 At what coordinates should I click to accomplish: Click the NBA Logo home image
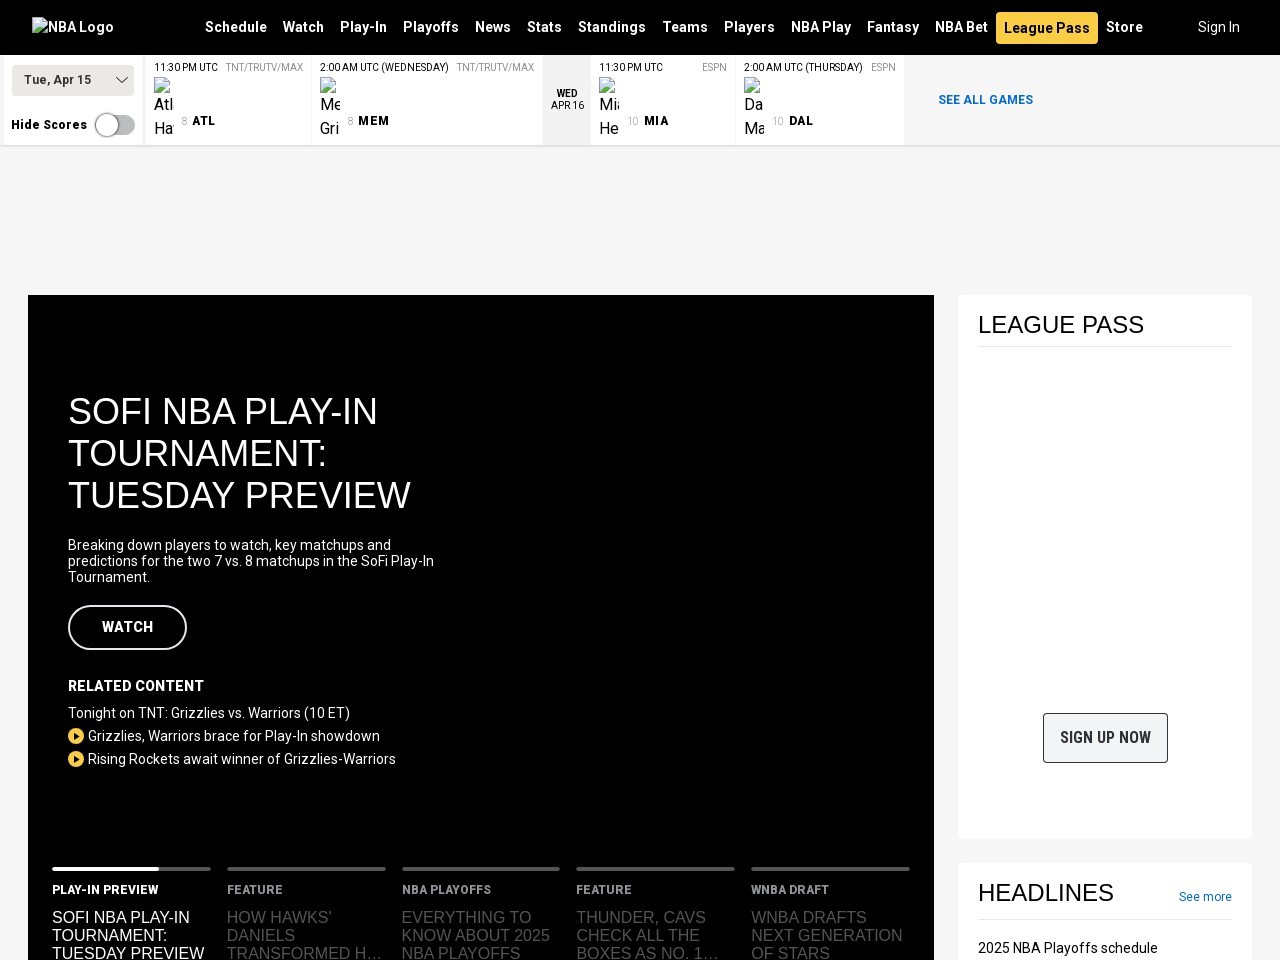(73, 27)
